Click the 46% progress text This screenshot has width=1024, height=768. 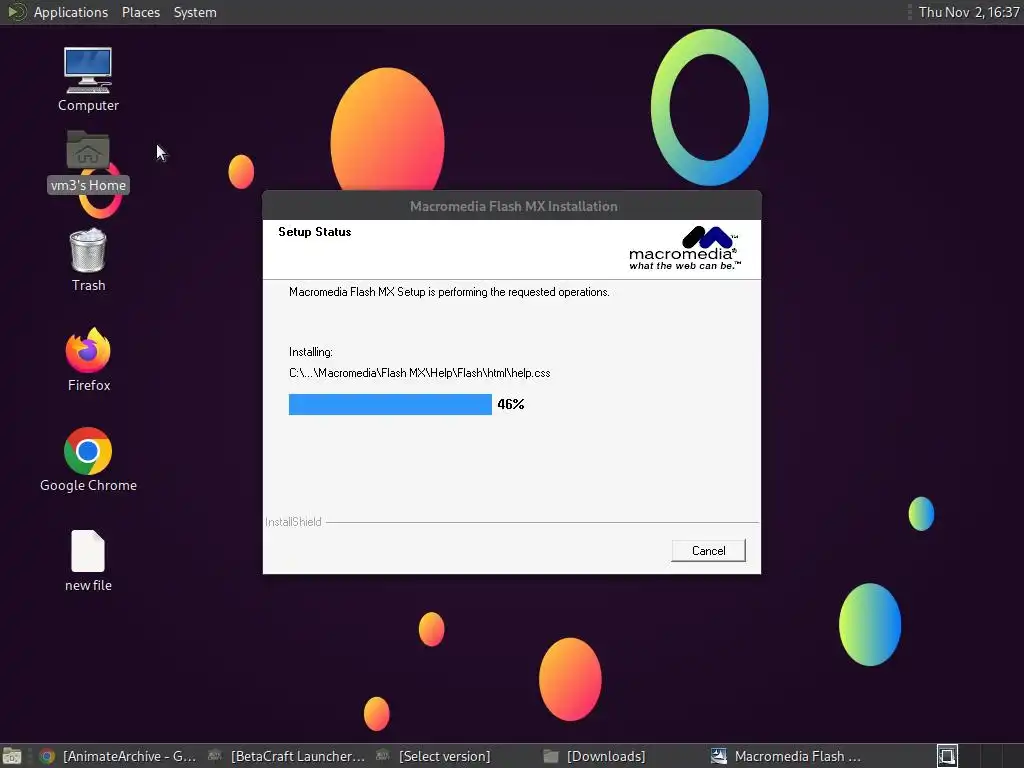tap(511, 404)
